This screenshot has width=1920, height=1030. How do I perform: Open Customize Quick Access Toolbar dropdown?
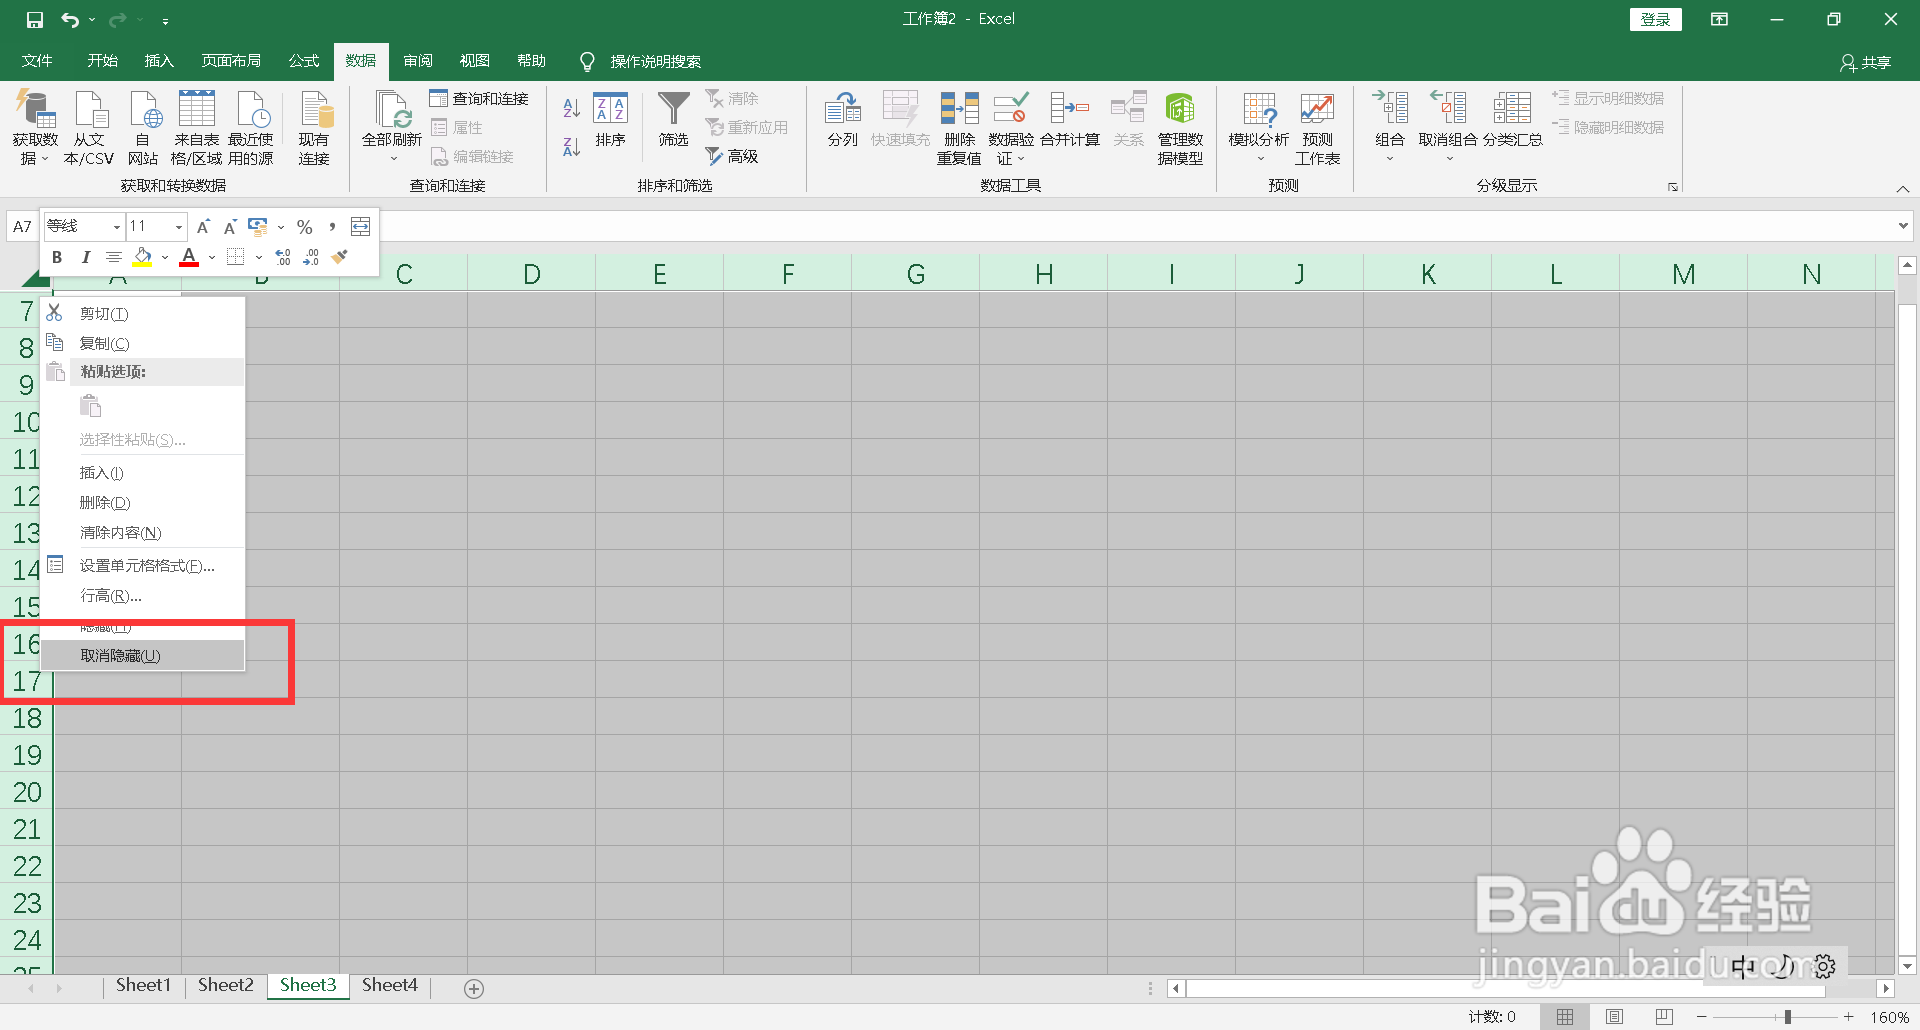[165, 20]
